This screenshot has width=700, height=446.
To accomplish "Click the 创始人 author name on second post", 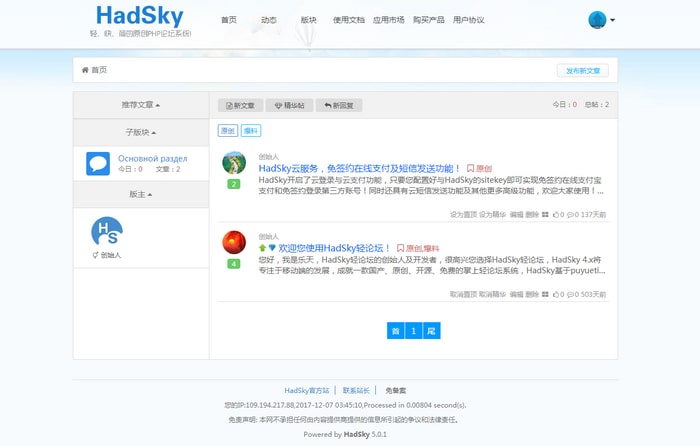I will click(268, 237).
